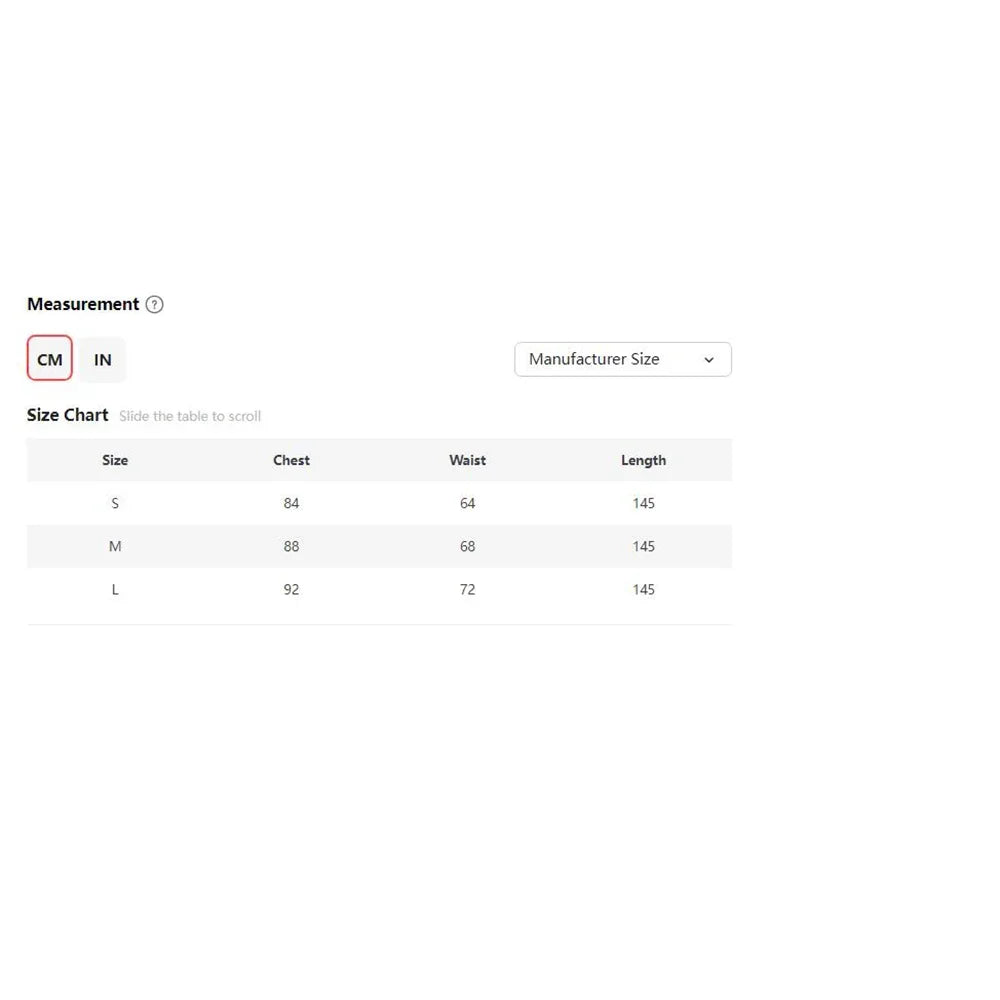Click the Chest column header
The width and height of the screenshot is (1000, 1000).
291,460
